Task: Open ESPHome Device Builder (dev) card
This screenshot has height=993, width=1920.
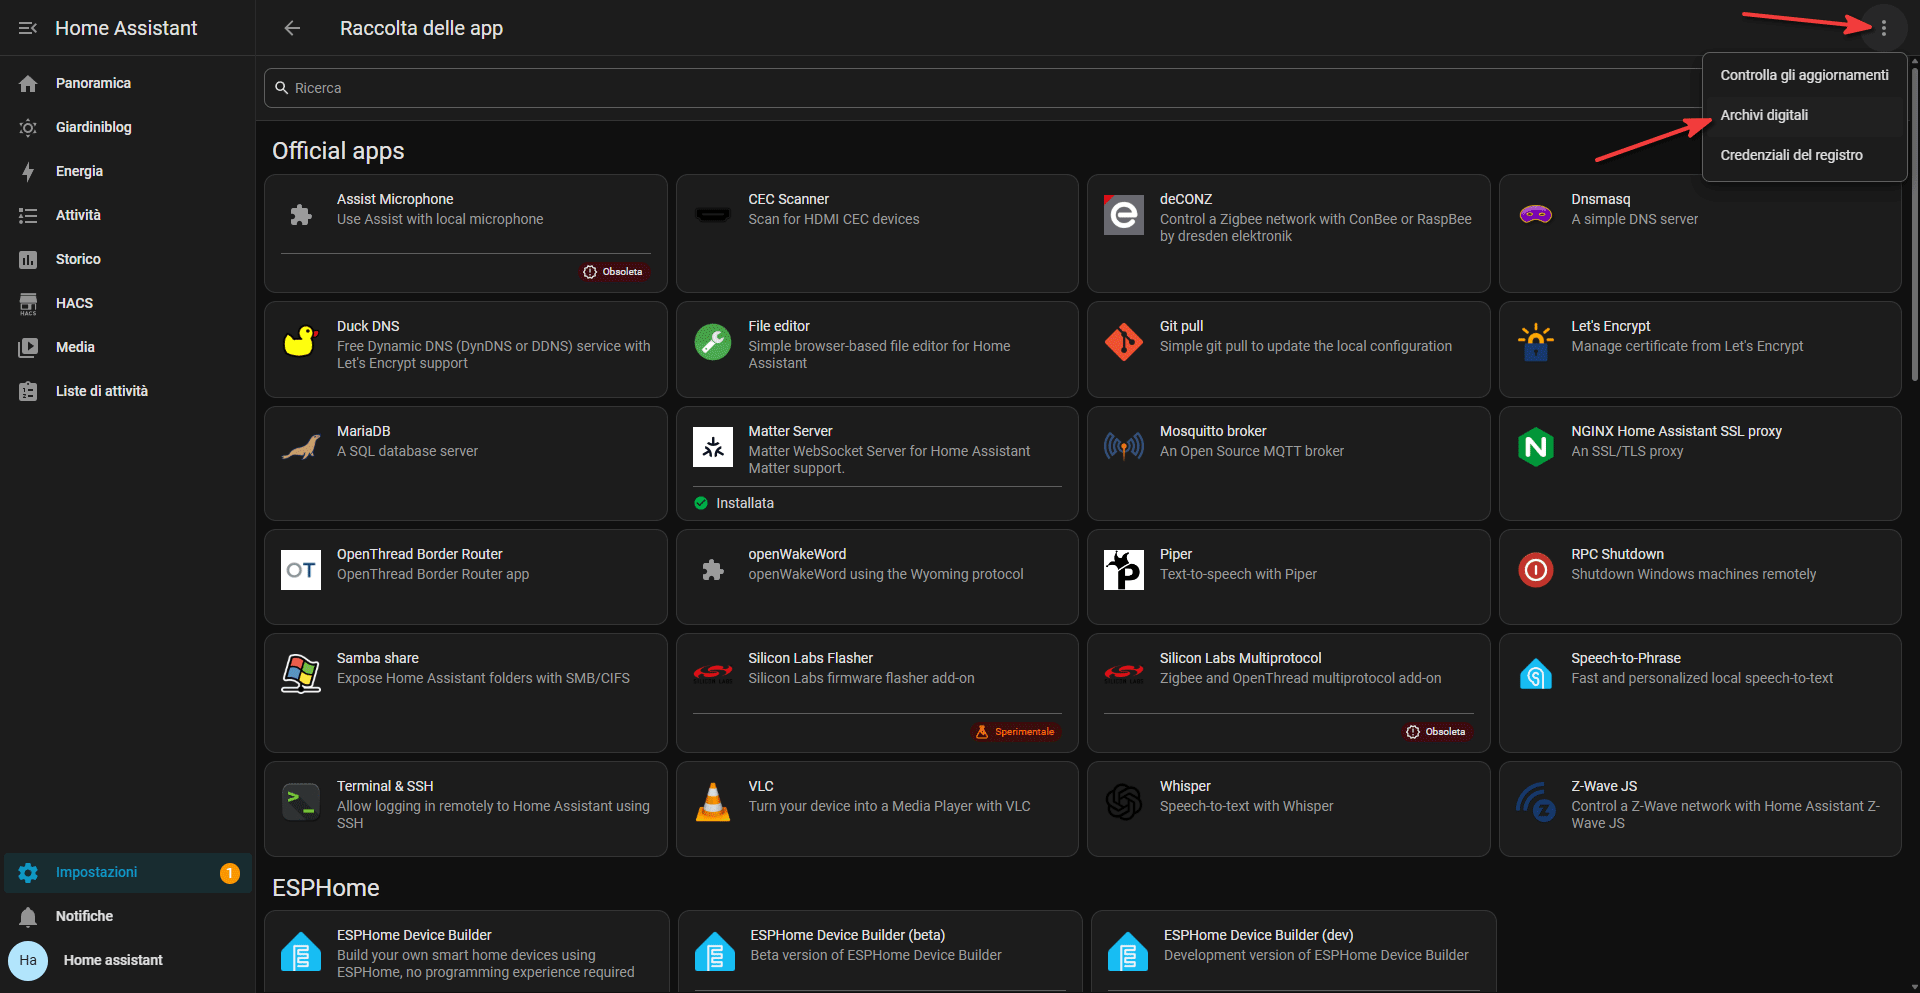Action: tap(1294, 952)
